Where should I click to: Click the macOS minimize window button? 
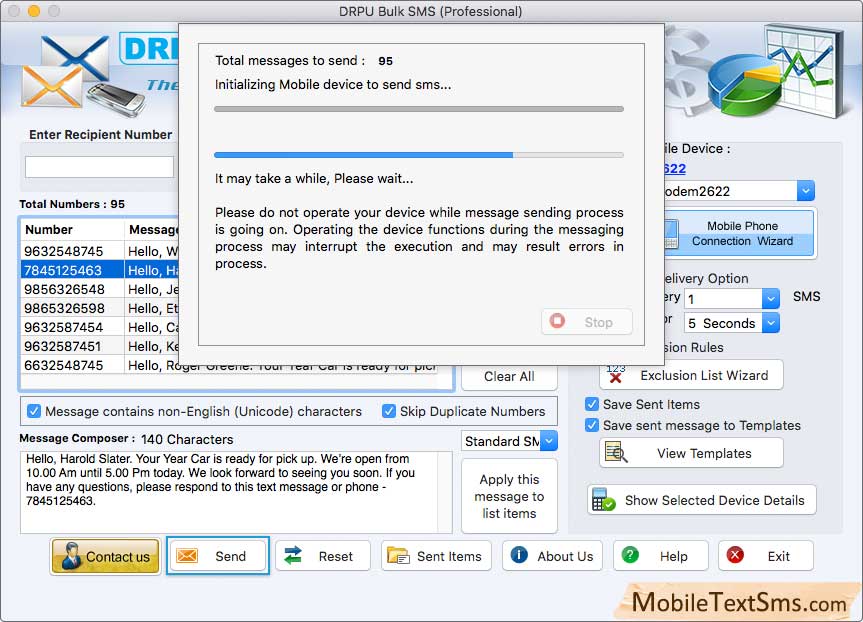click(34, 10)
